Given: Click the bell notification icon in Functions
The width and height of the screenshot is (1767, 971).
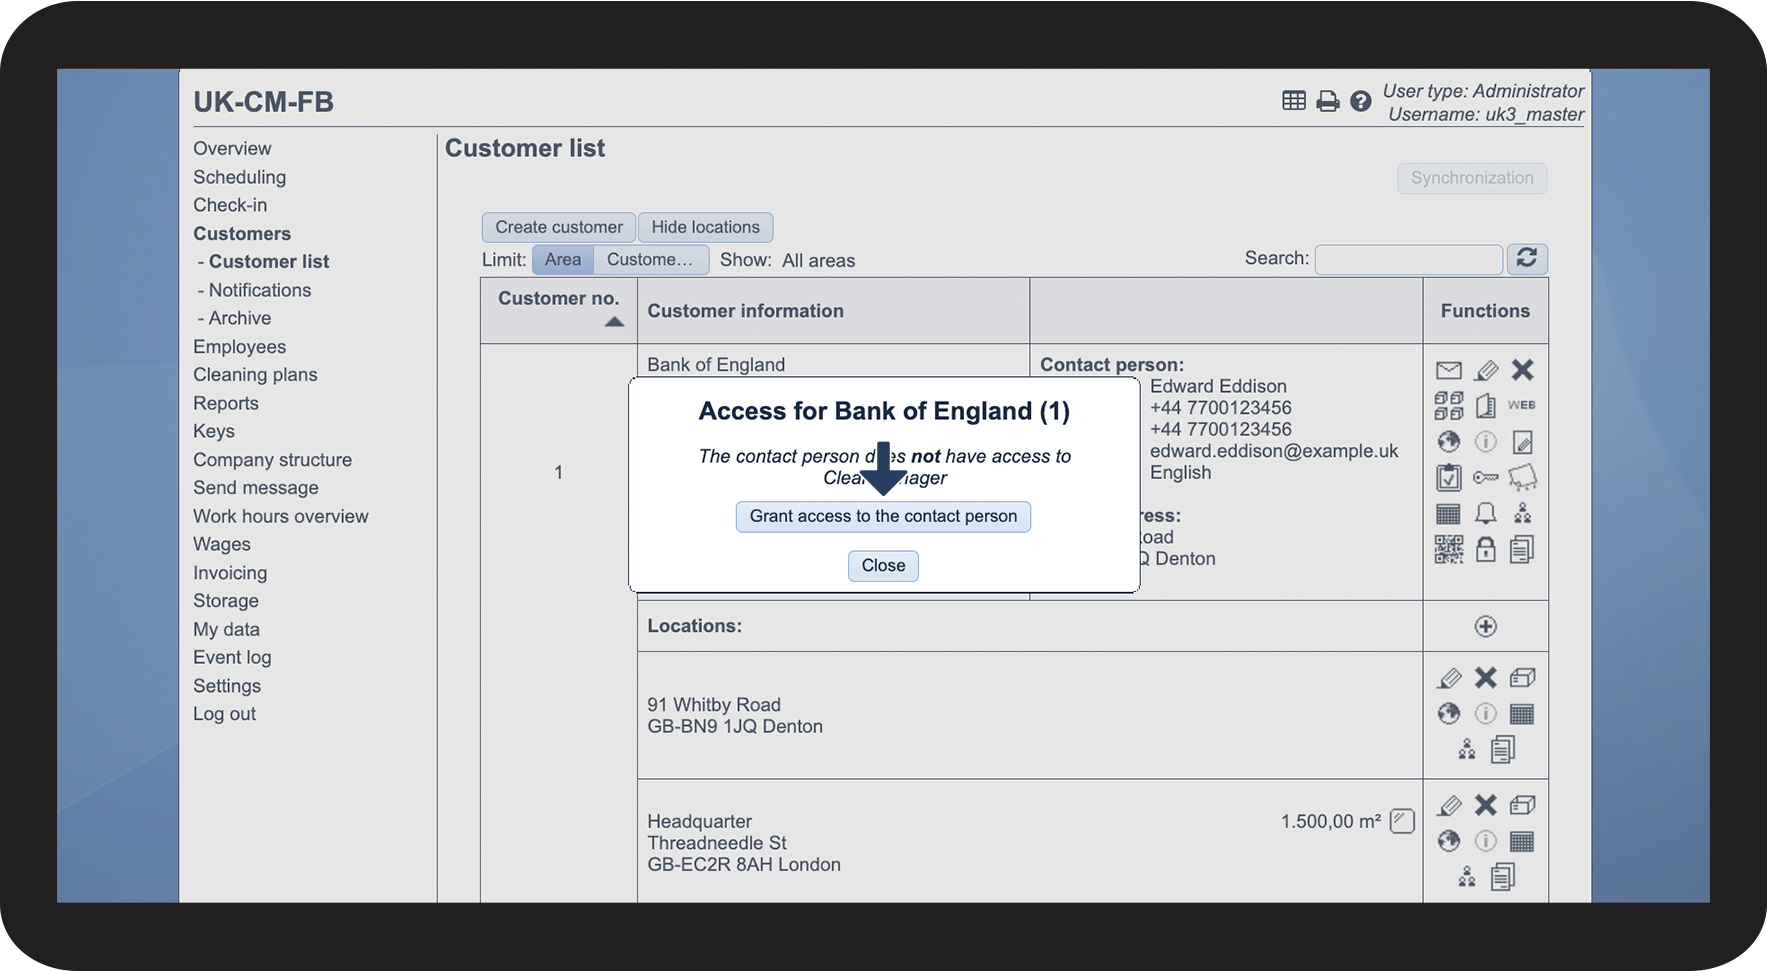Looking at the screenshot, I should pos(1485,513).
